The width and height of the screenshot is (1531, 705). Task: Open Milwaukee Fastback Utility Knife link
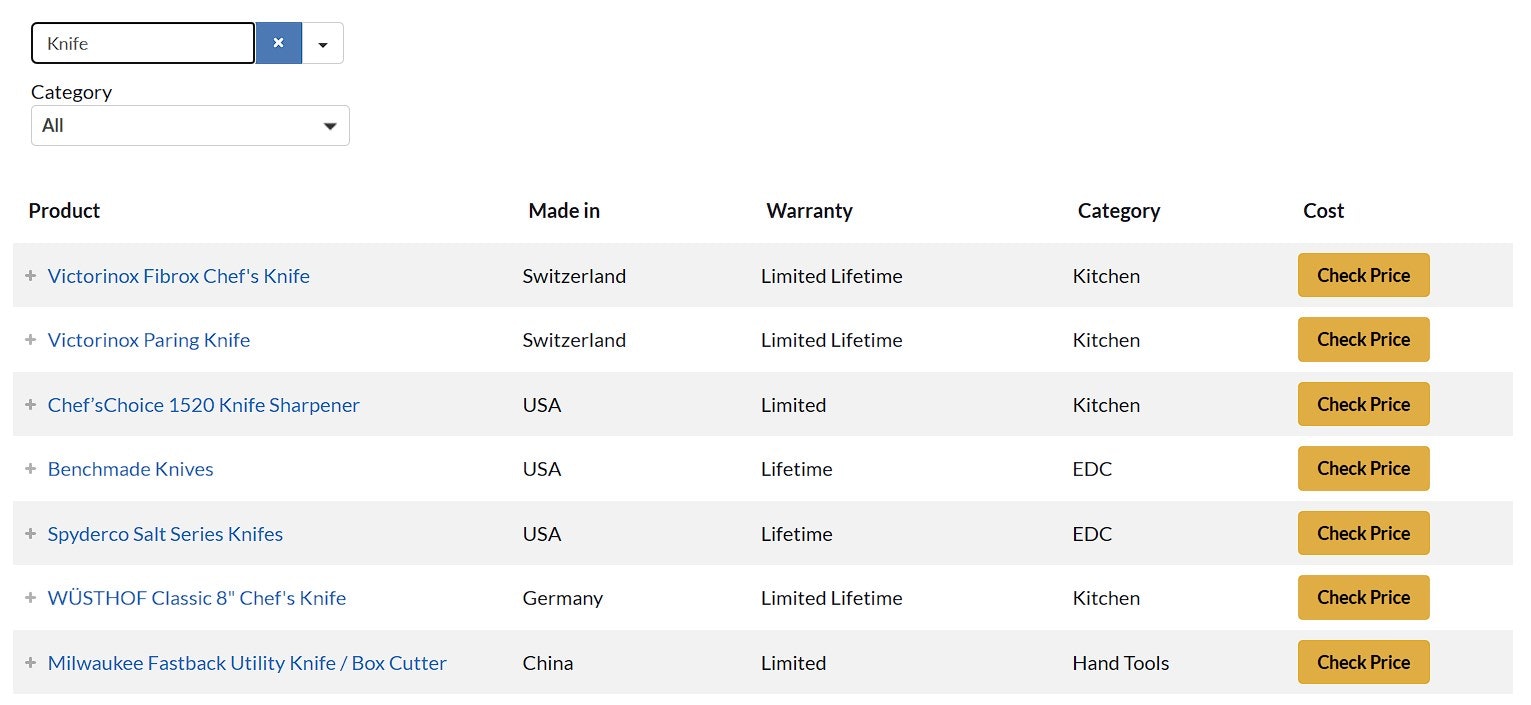click(247, 663)
